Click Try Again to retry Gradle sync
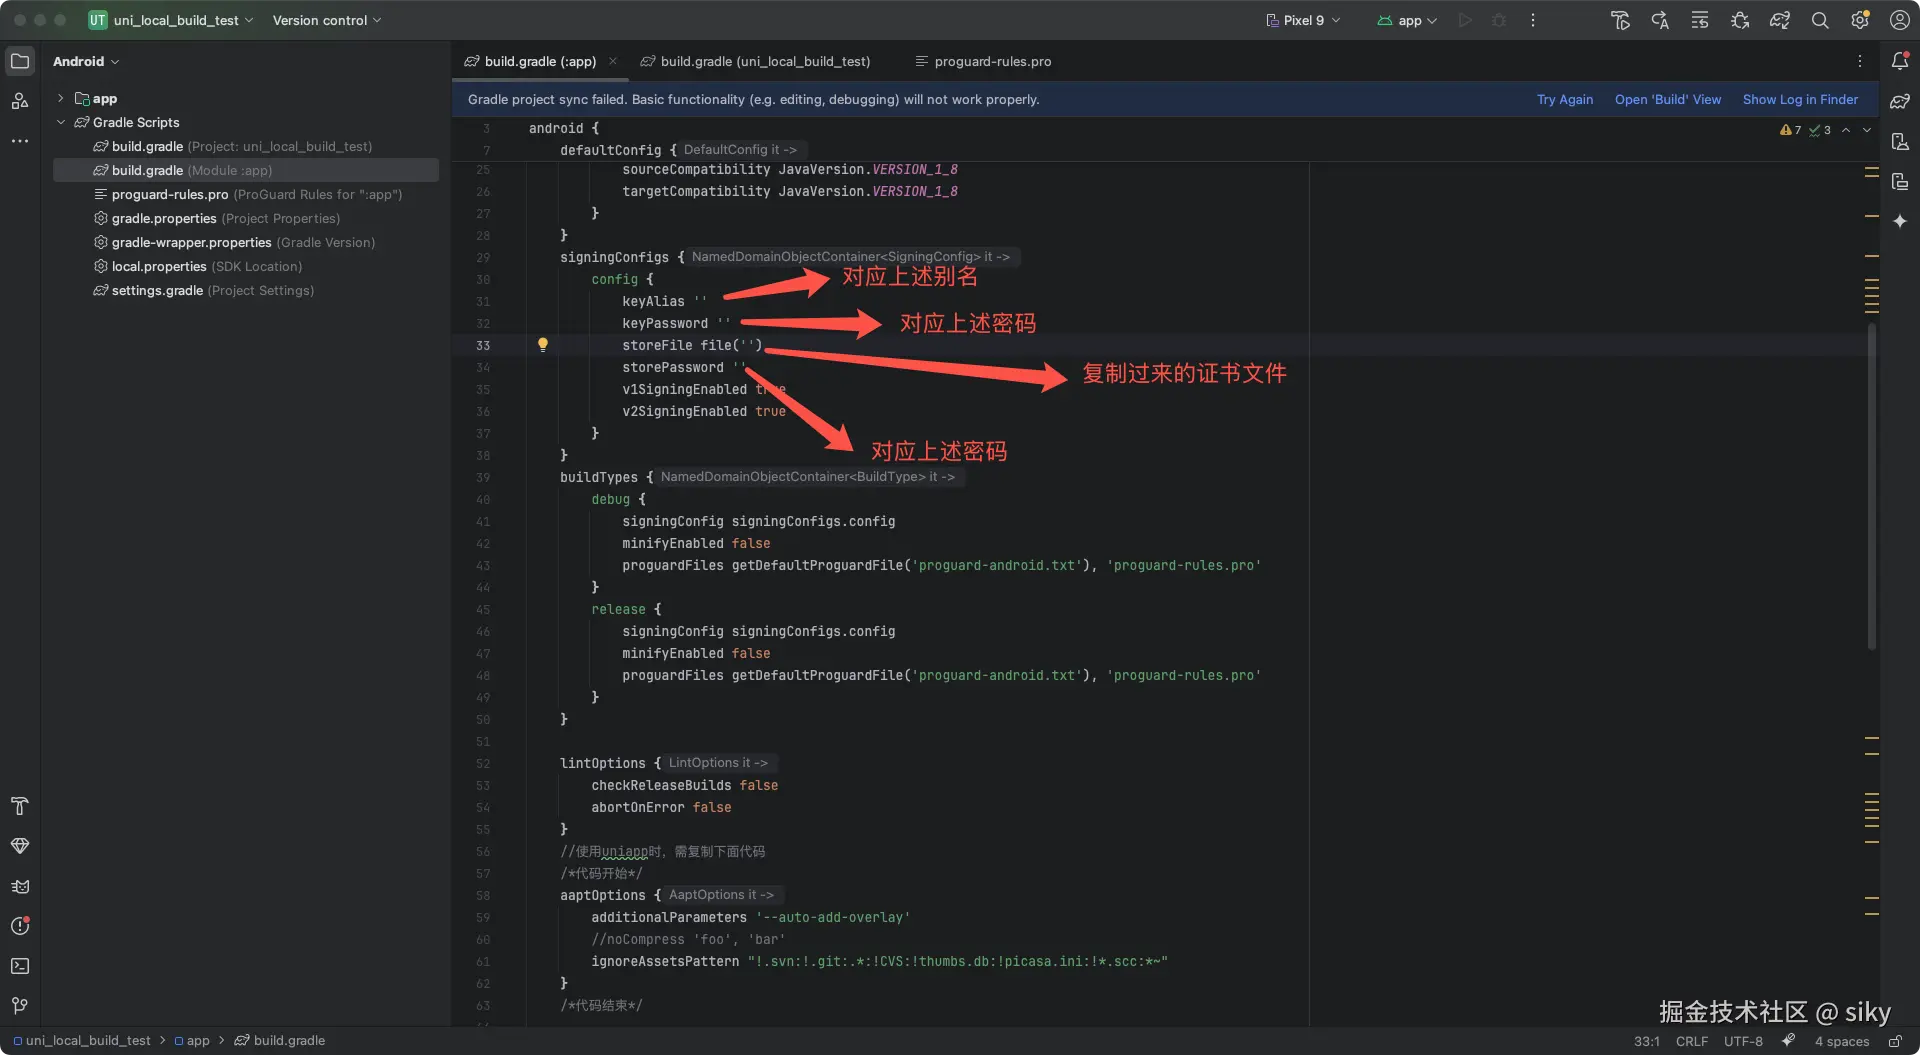This screenshot has width=1920, height=1055. 1564,99
